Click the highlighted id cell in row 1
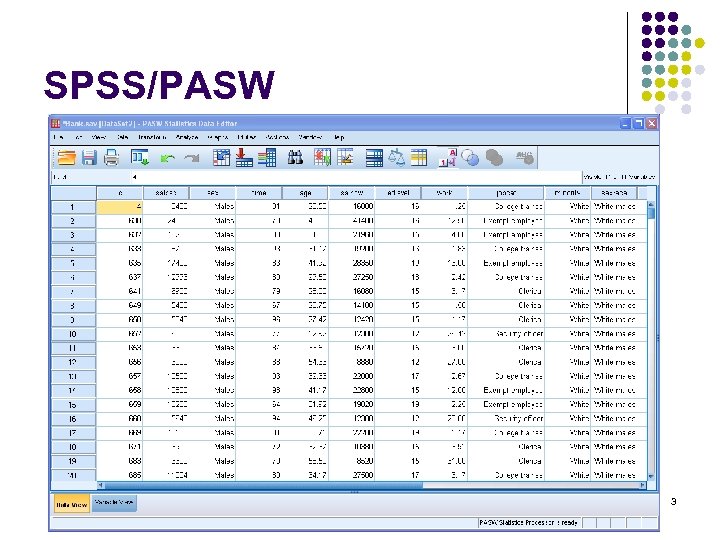The height and width of the screenshot is (540, 720). coord(120,207)
